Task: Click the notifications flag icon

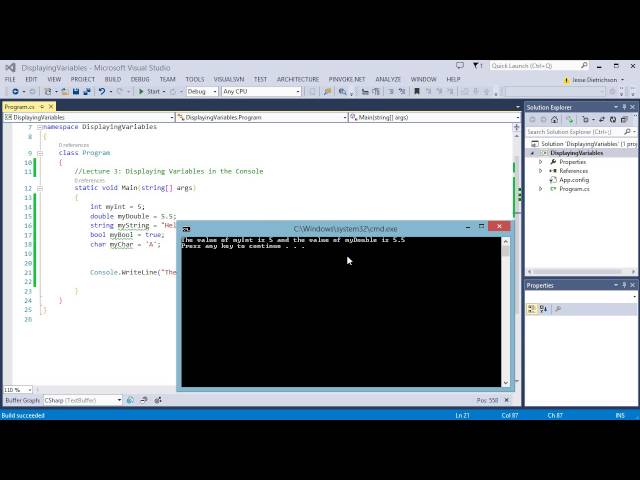Action: click(x=476, y=65)
